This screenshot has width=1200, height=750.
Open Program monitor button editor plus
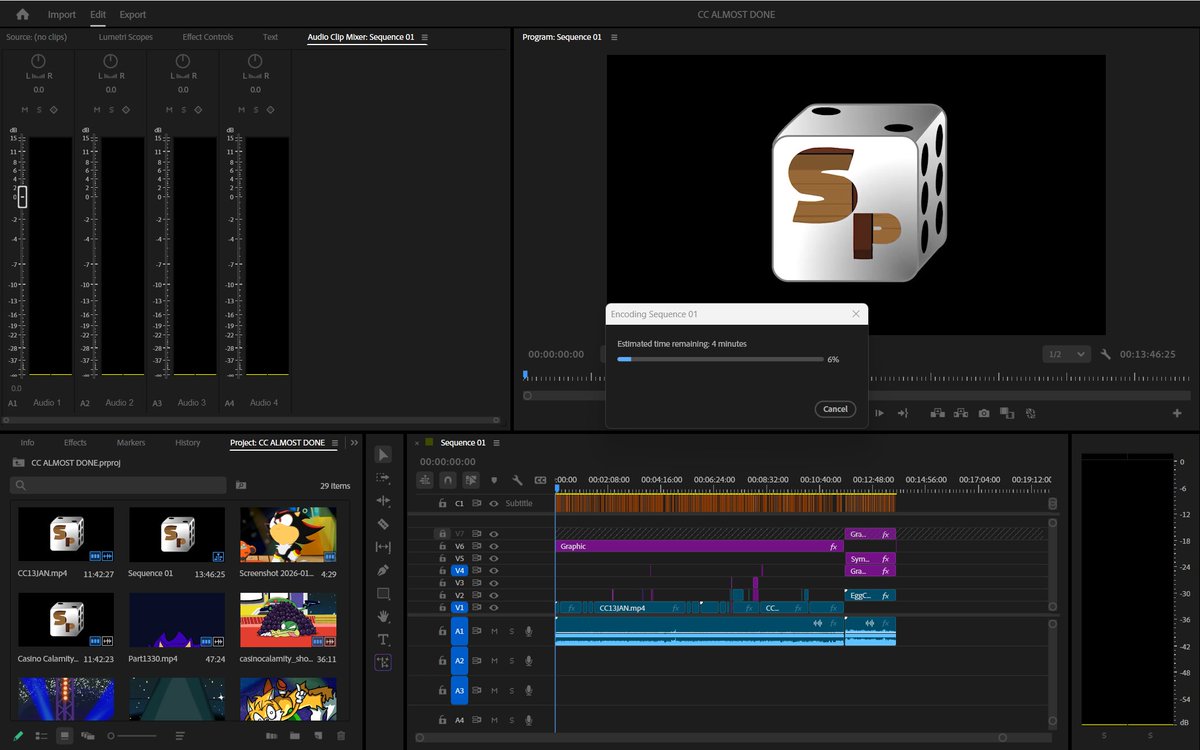(x=1177, y=413)
